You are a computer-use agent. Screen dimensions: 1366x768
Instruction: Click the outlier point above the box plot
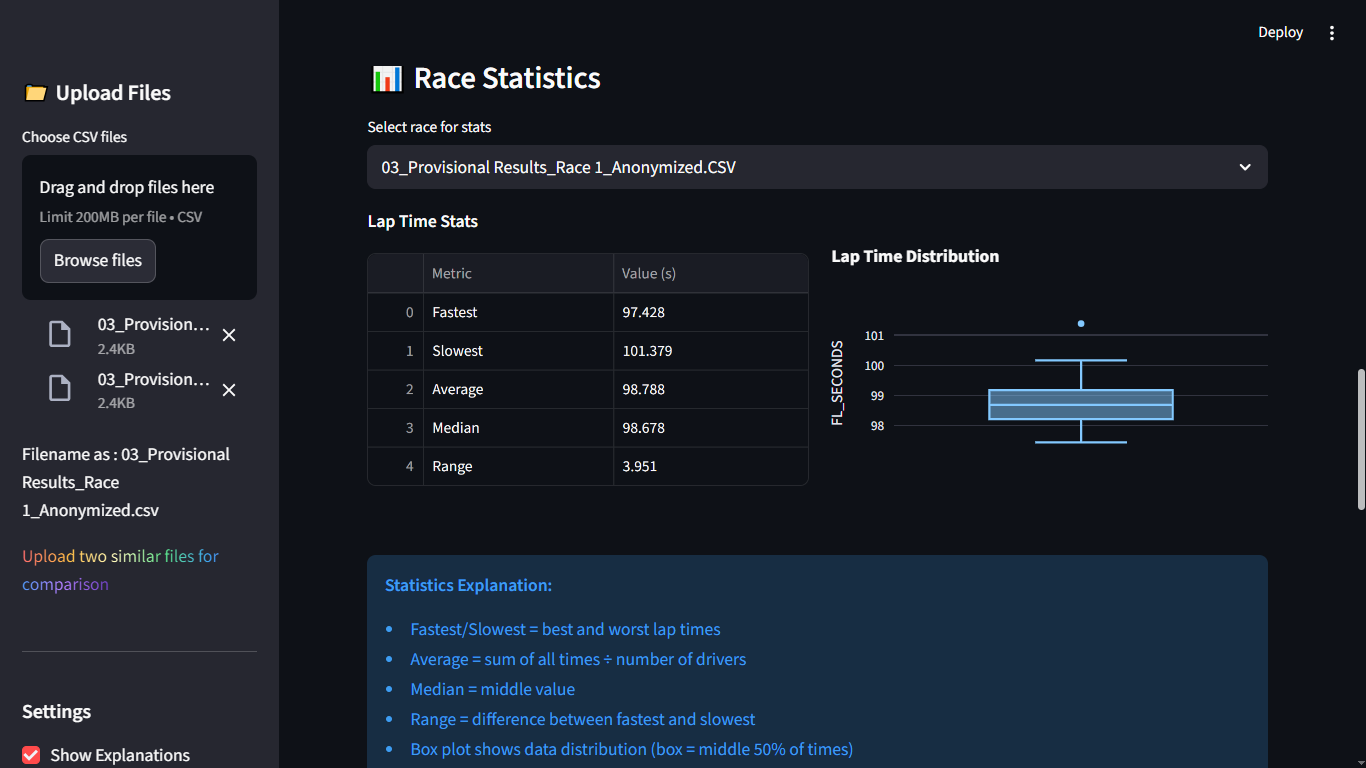1081,323
